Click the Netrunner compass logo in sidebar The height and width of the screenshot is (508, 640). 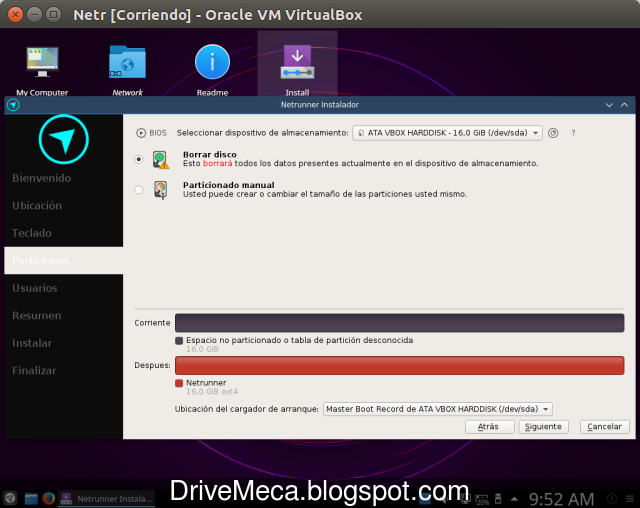pos(64,140)
